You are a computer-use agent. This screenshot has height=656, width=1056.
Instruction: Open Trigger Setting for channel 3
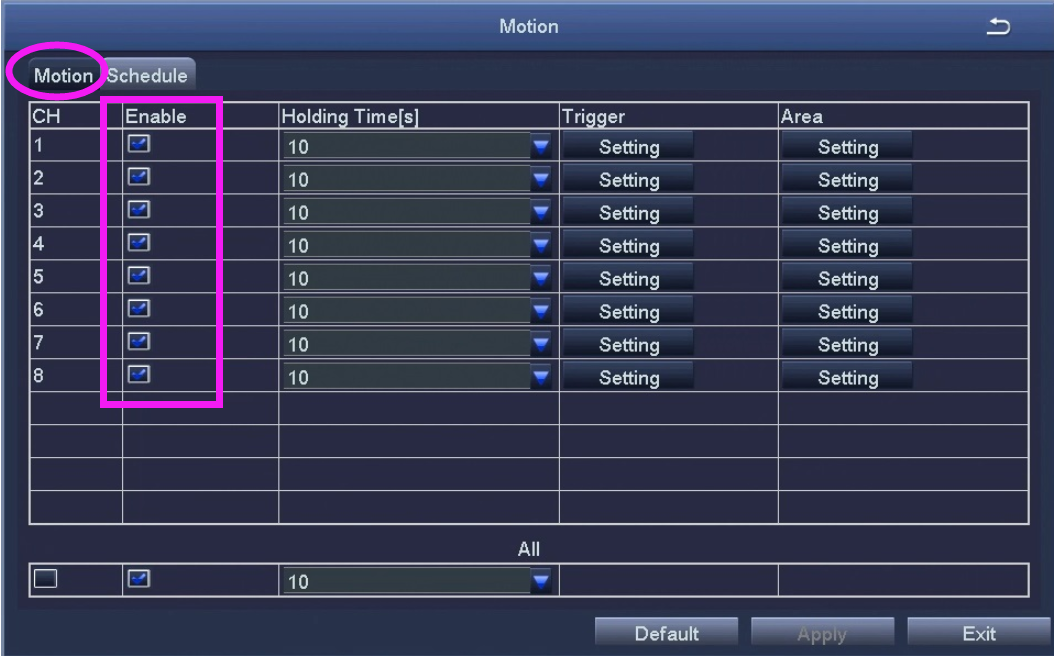(628, 211)
